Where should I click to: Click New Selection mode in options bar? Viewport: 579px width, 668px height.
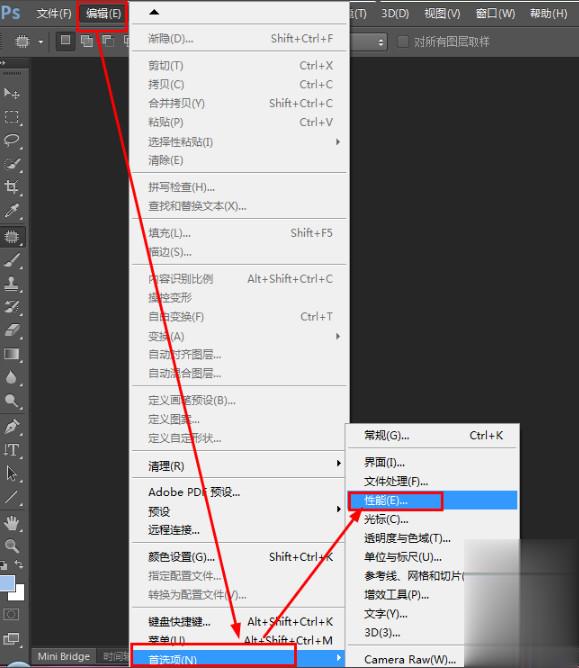pos(66,41)
